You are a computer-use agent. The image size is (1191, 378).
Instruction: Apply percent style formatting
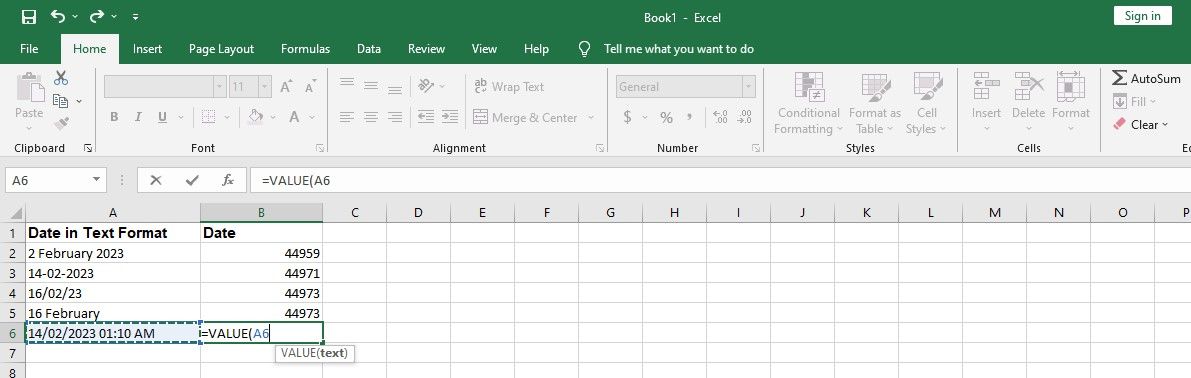[666, 117]
